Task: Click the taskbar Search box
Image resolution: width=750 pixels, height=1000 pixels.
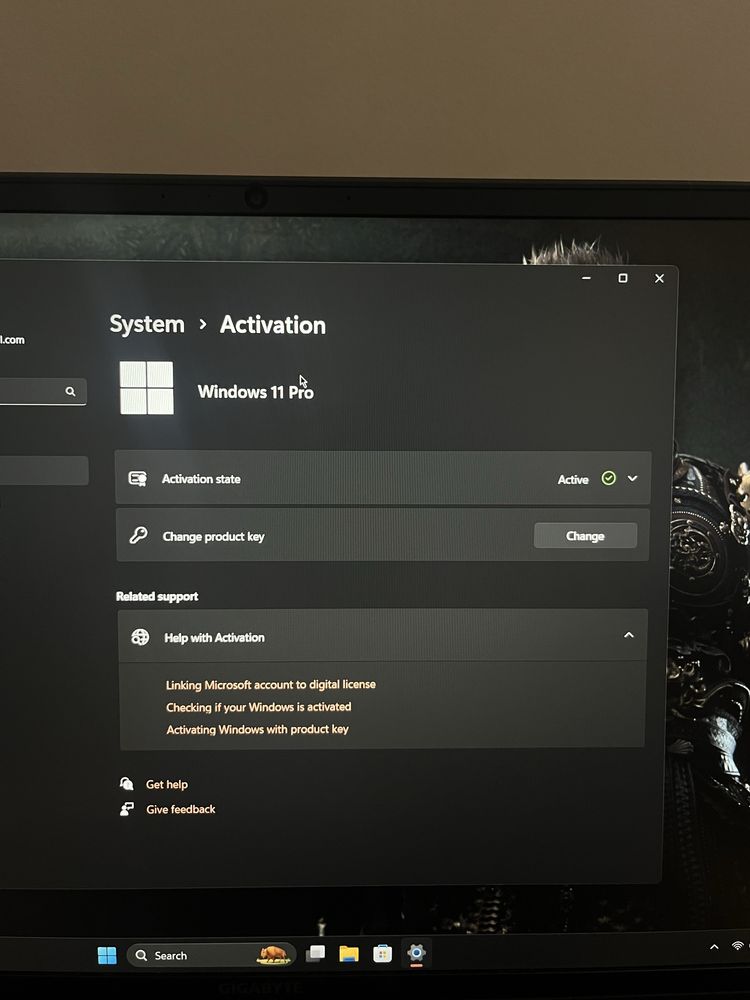Action: pos(211,955)
